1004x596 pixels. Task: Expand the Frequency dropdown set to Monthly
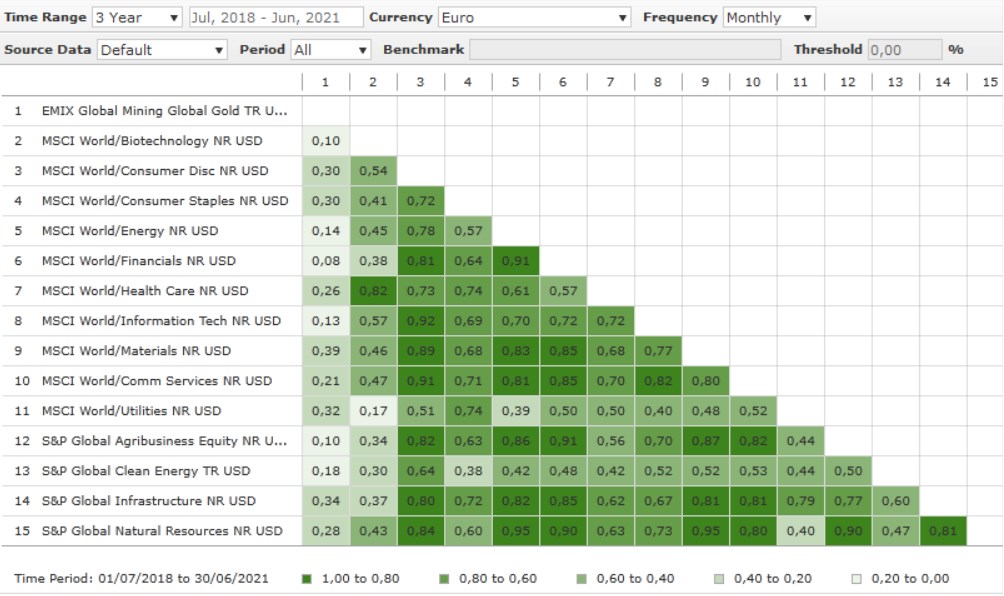(x=768, y=18)
